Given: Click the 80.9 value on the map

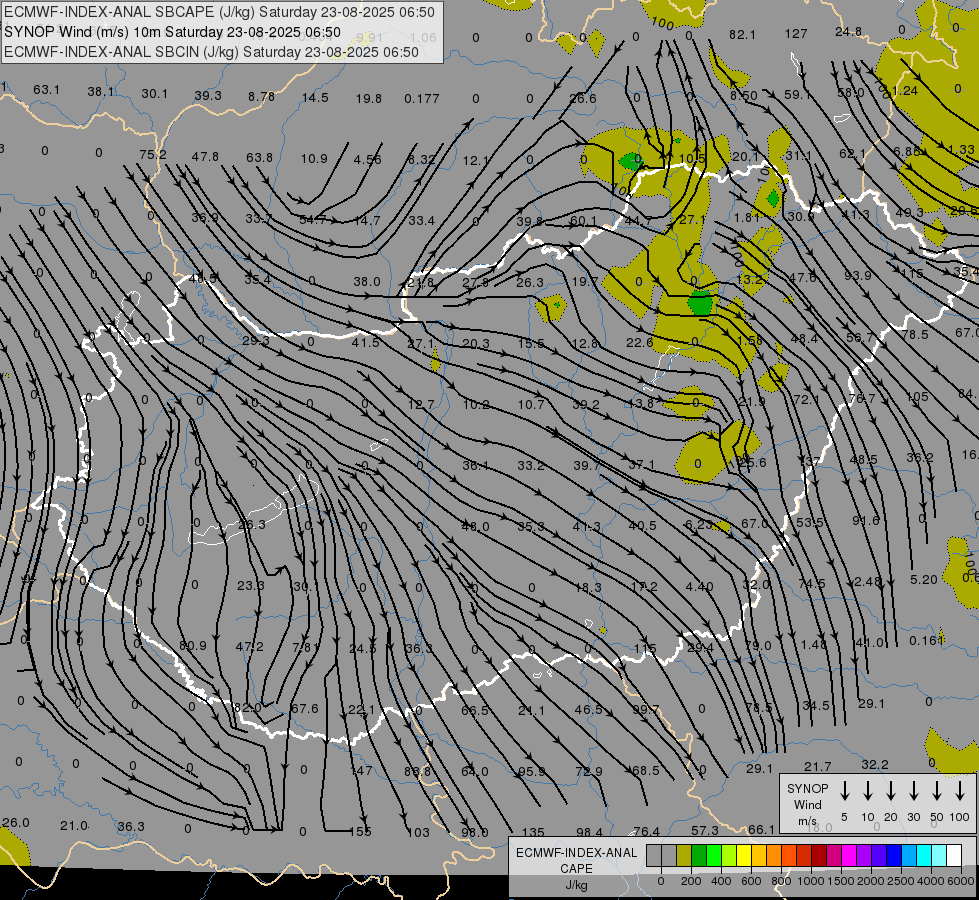Looking at the screenshot, I should click(x=193, y=646).
